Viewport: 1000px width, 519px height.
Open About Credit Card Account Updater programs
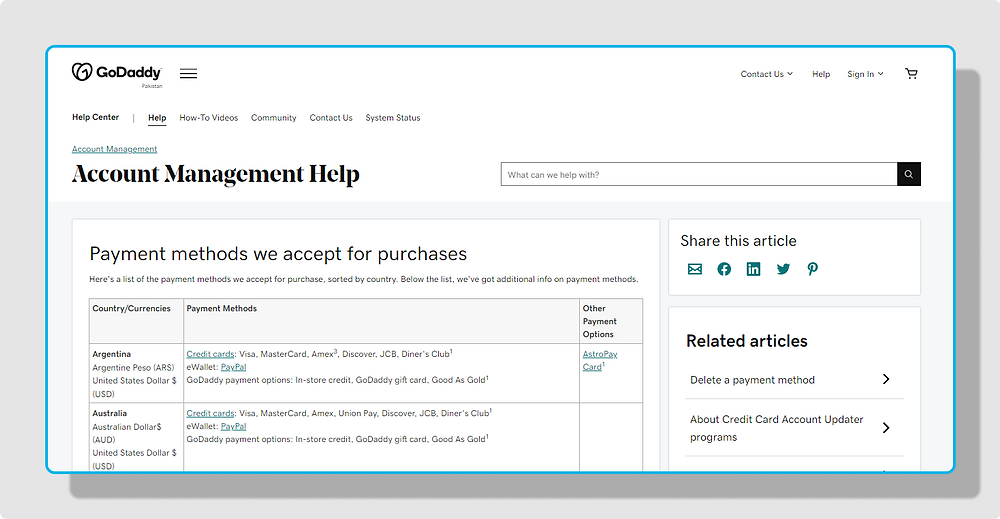pos(776,428)
